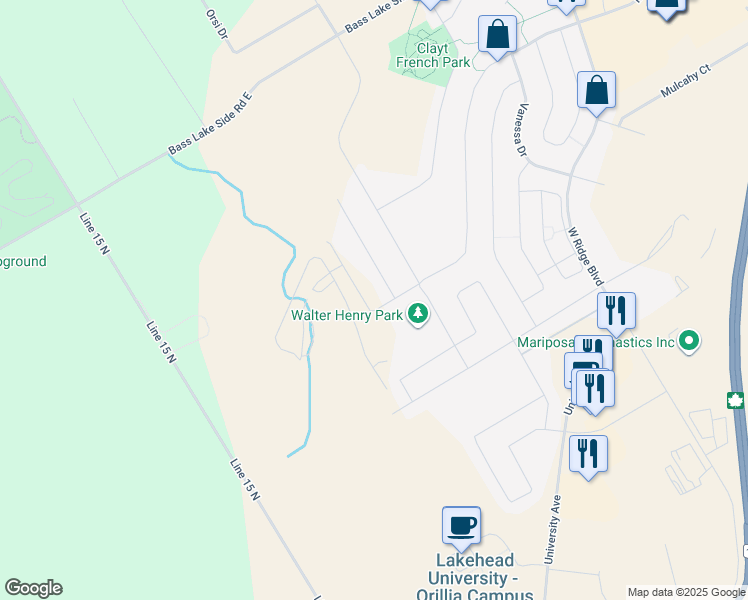Click the Map data ©2025 Google attribution

(687, 593)
